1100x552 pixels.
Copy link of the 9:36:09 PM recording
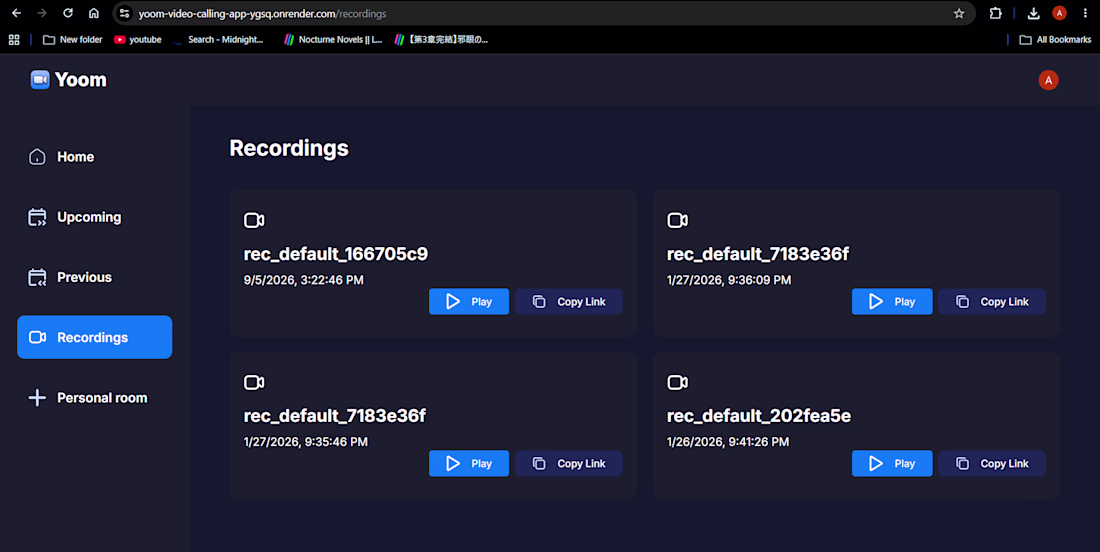click(992, 302)
